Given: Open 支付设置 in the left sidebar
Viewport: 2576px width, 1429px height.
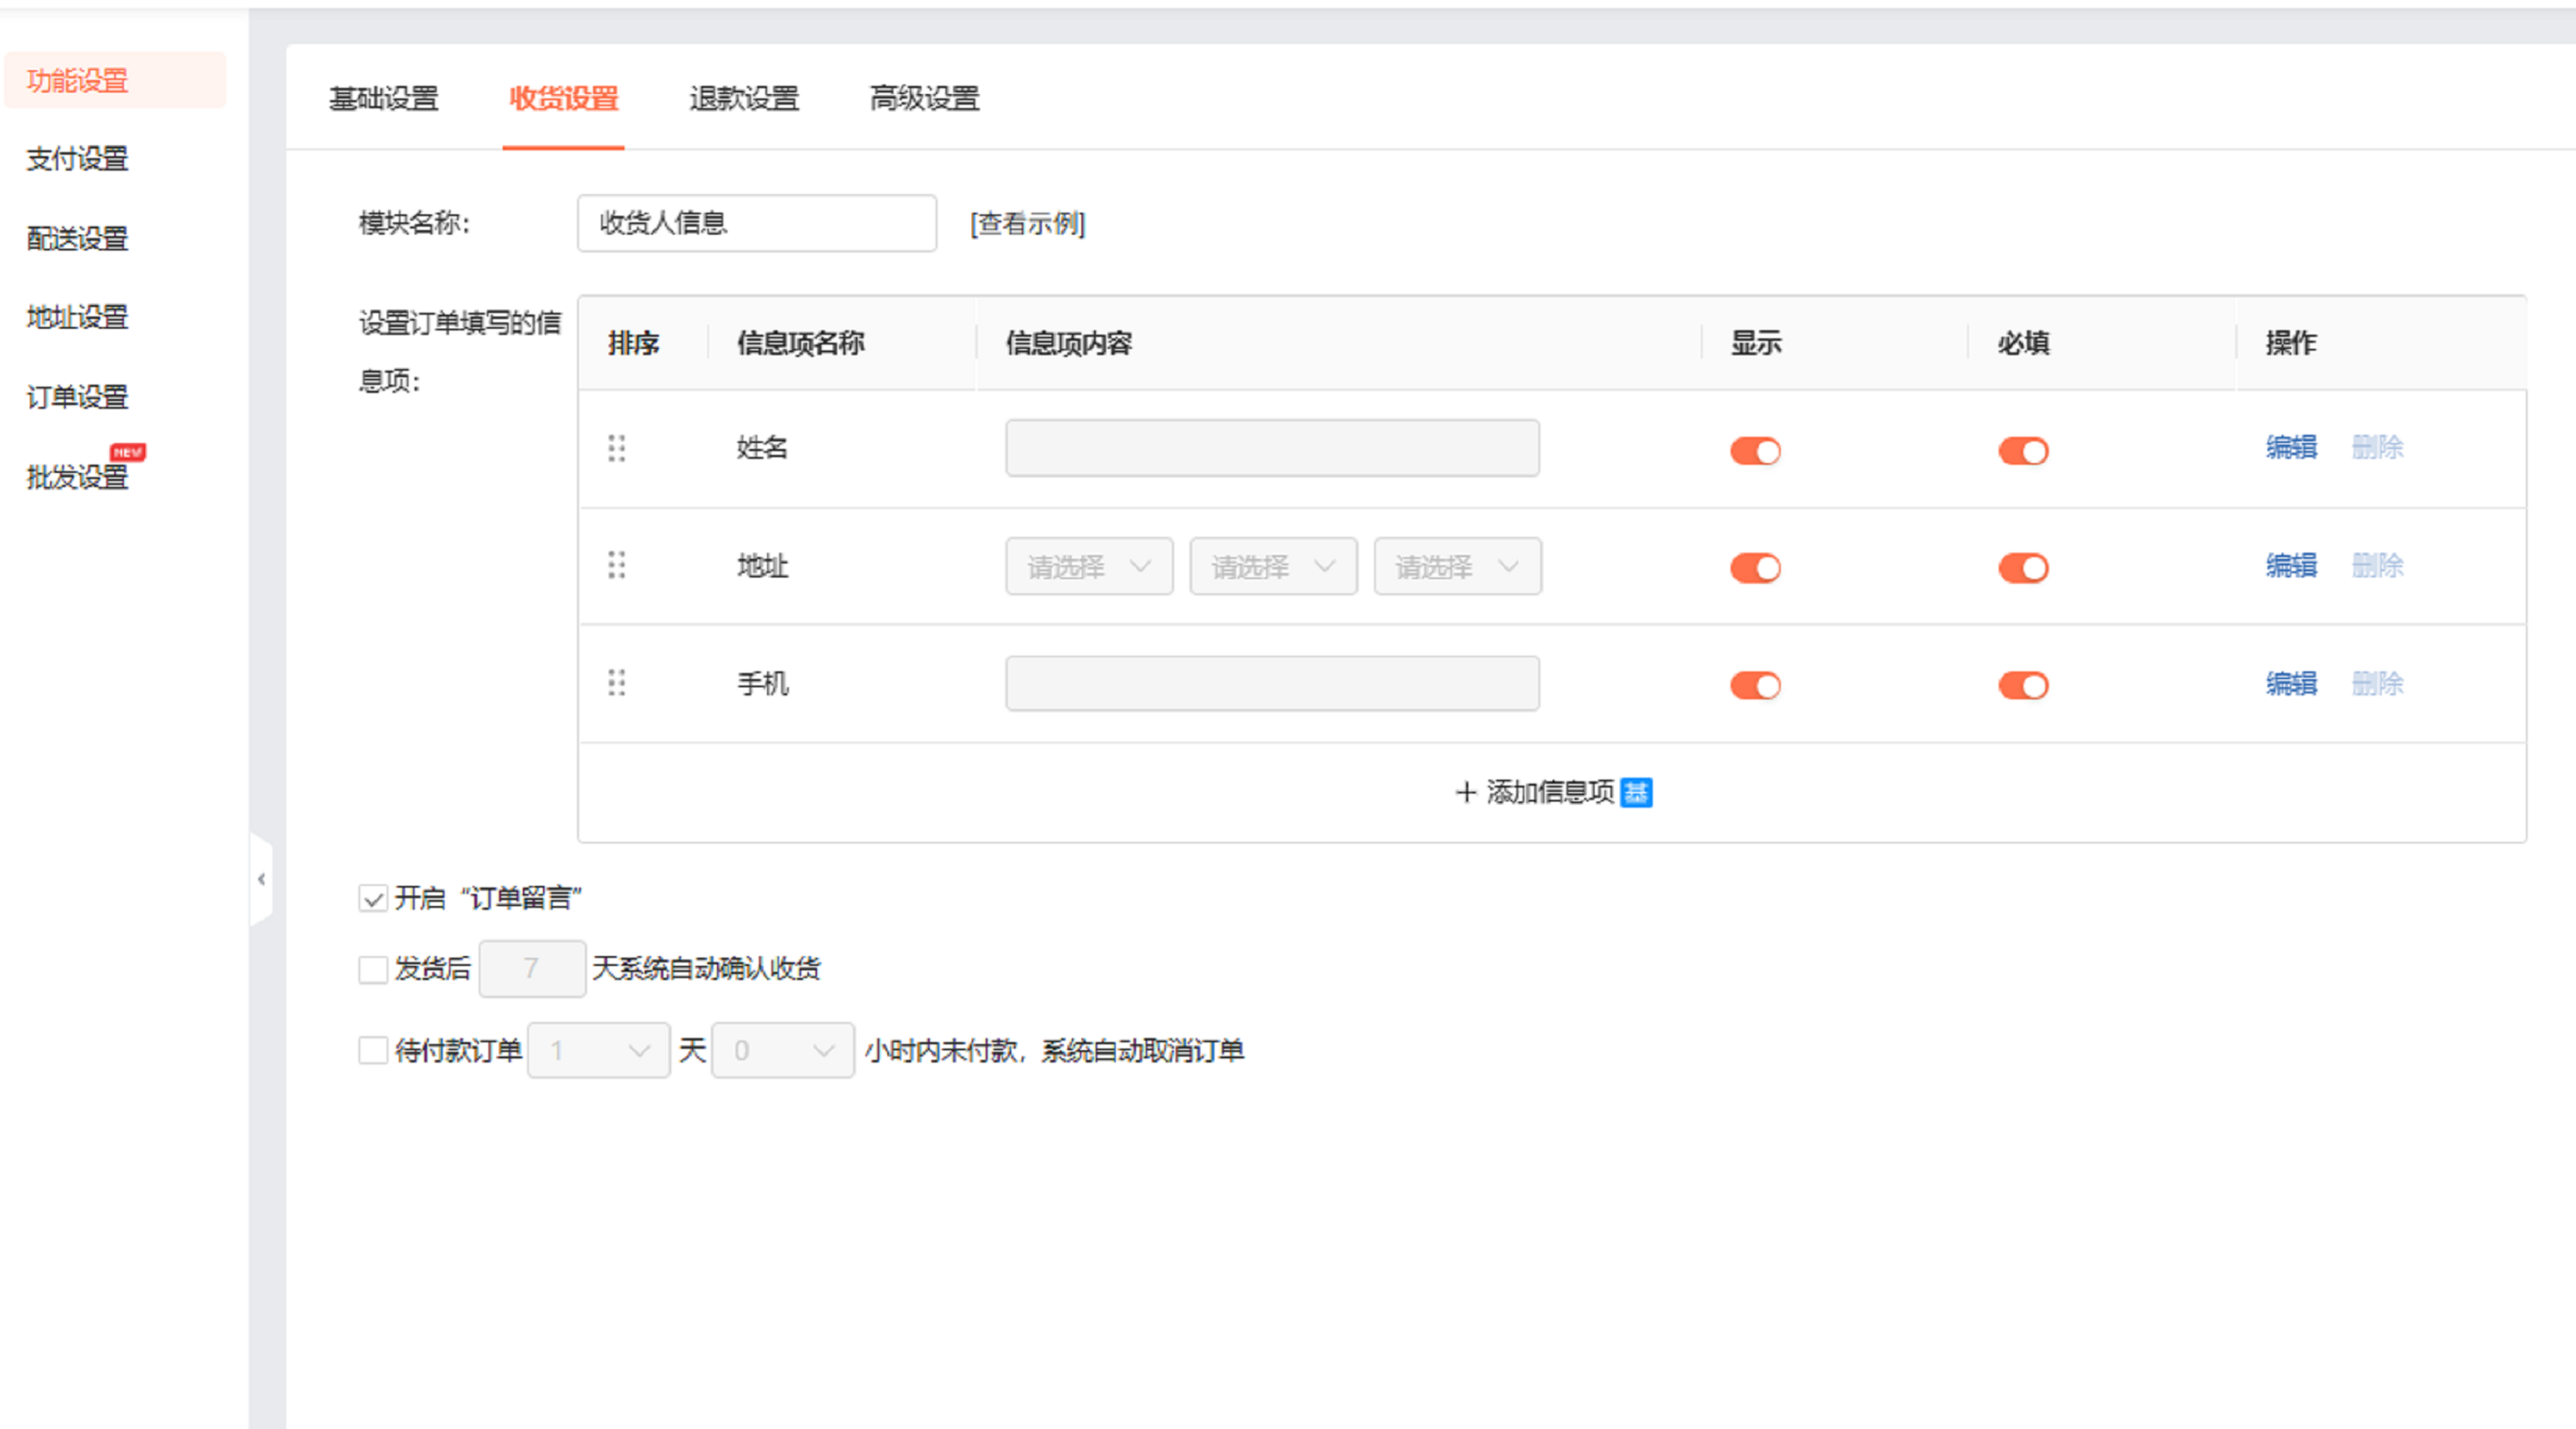Looking at the screenshot, I should pos(78,159).
